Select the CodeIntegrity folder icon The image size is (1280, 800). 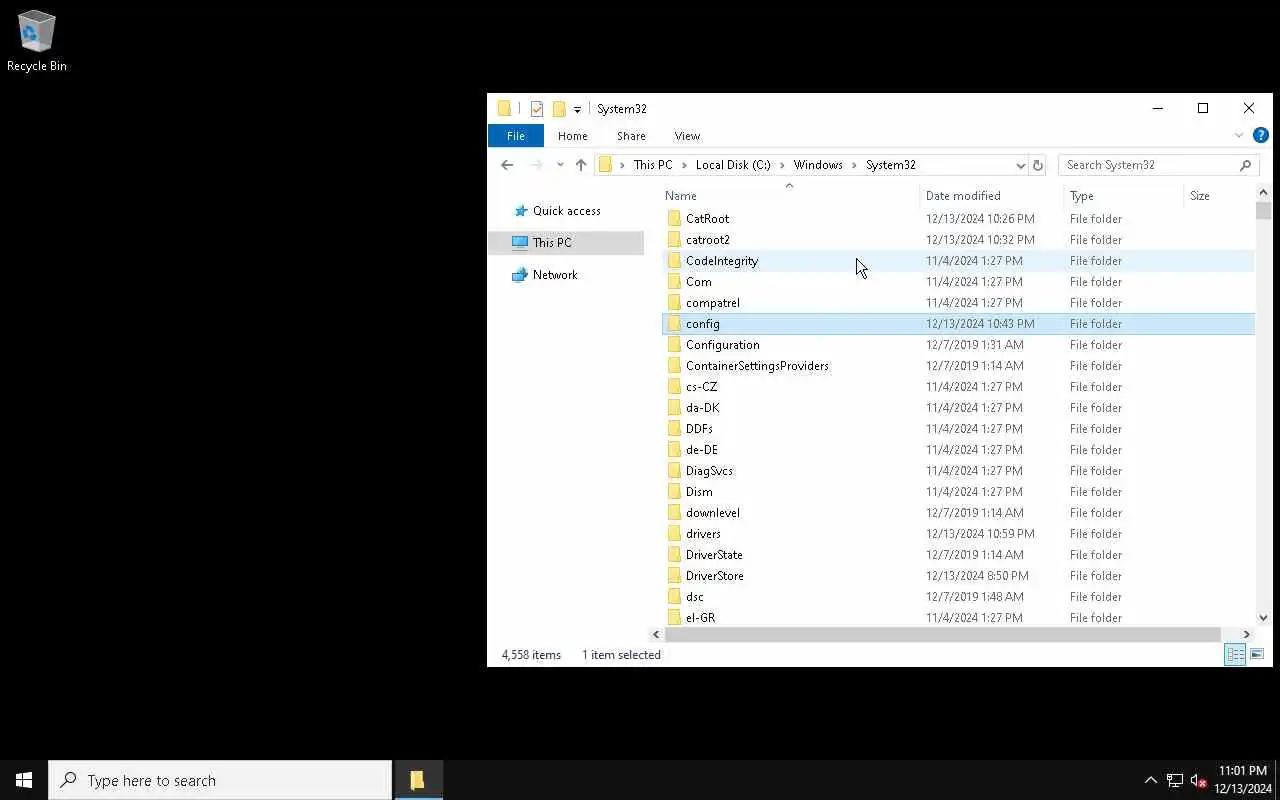pyautogui.click(x=675, y=261)
